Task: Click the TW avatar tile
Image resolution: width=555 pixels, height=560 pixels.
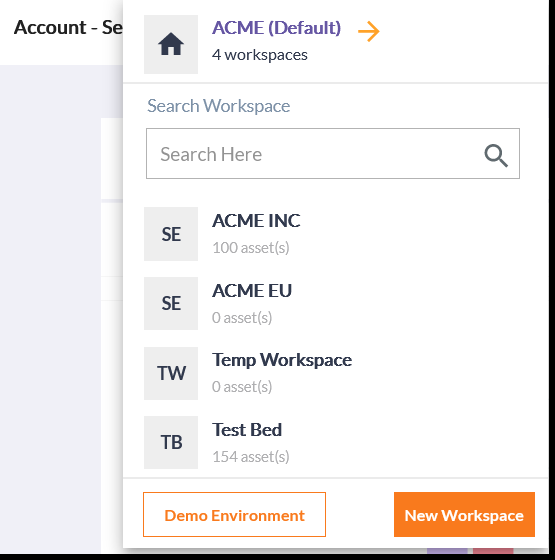Action: pos(171,373)
